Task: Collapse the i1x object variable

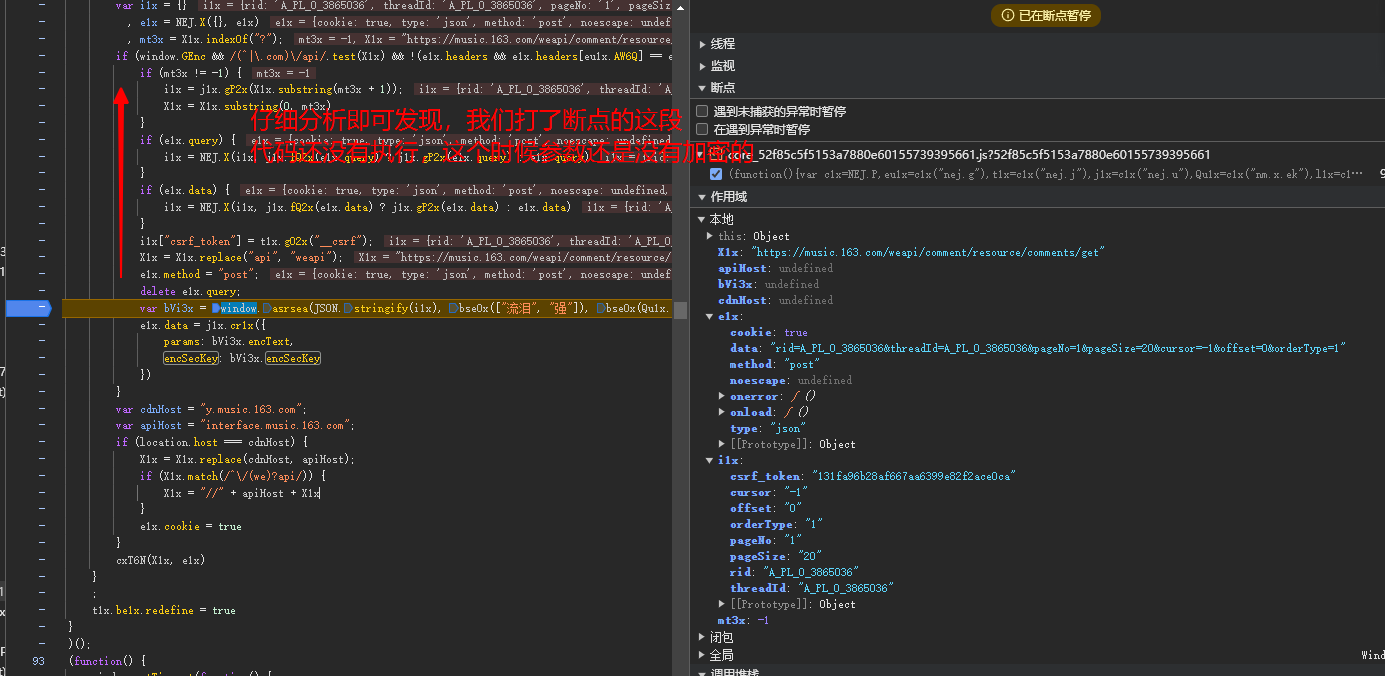Action: 710,460
